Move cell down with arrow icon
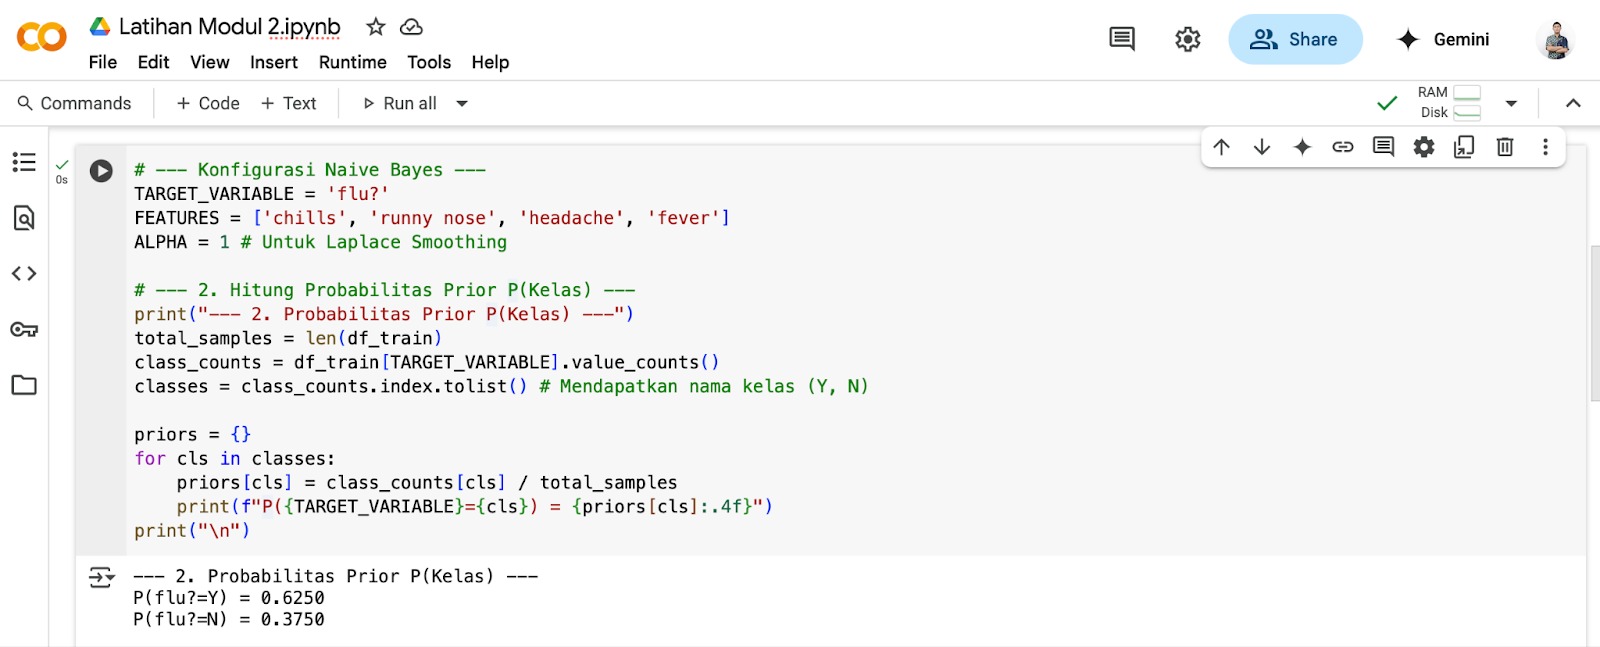 pos(1262,147)
